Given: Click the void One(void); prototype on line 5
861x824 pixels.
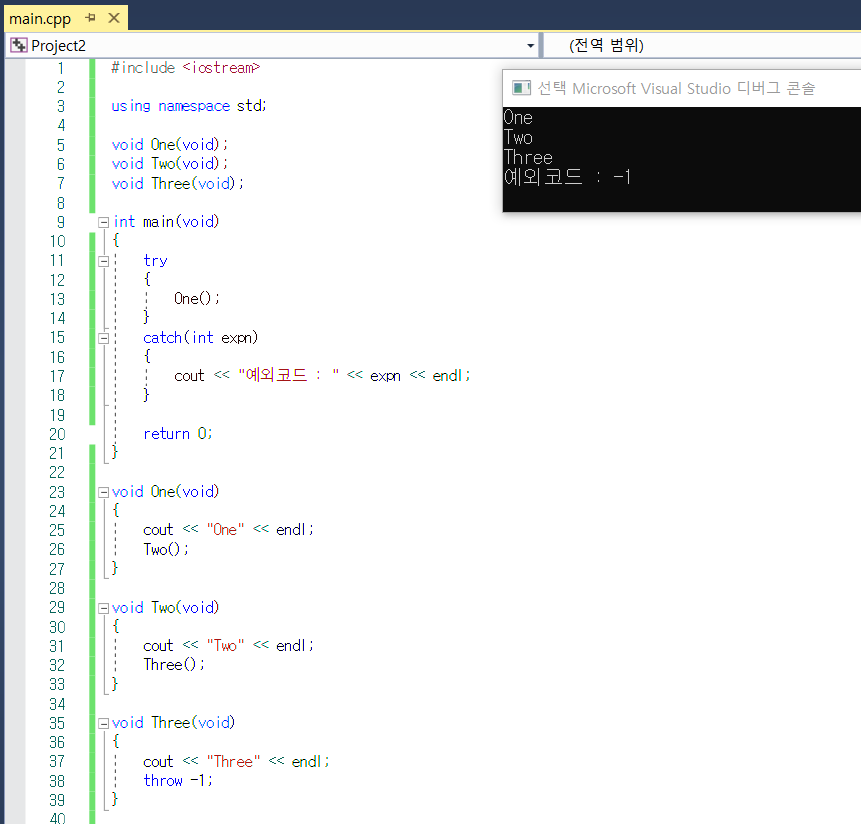Looking at the screenshot, I should point(170,144).
